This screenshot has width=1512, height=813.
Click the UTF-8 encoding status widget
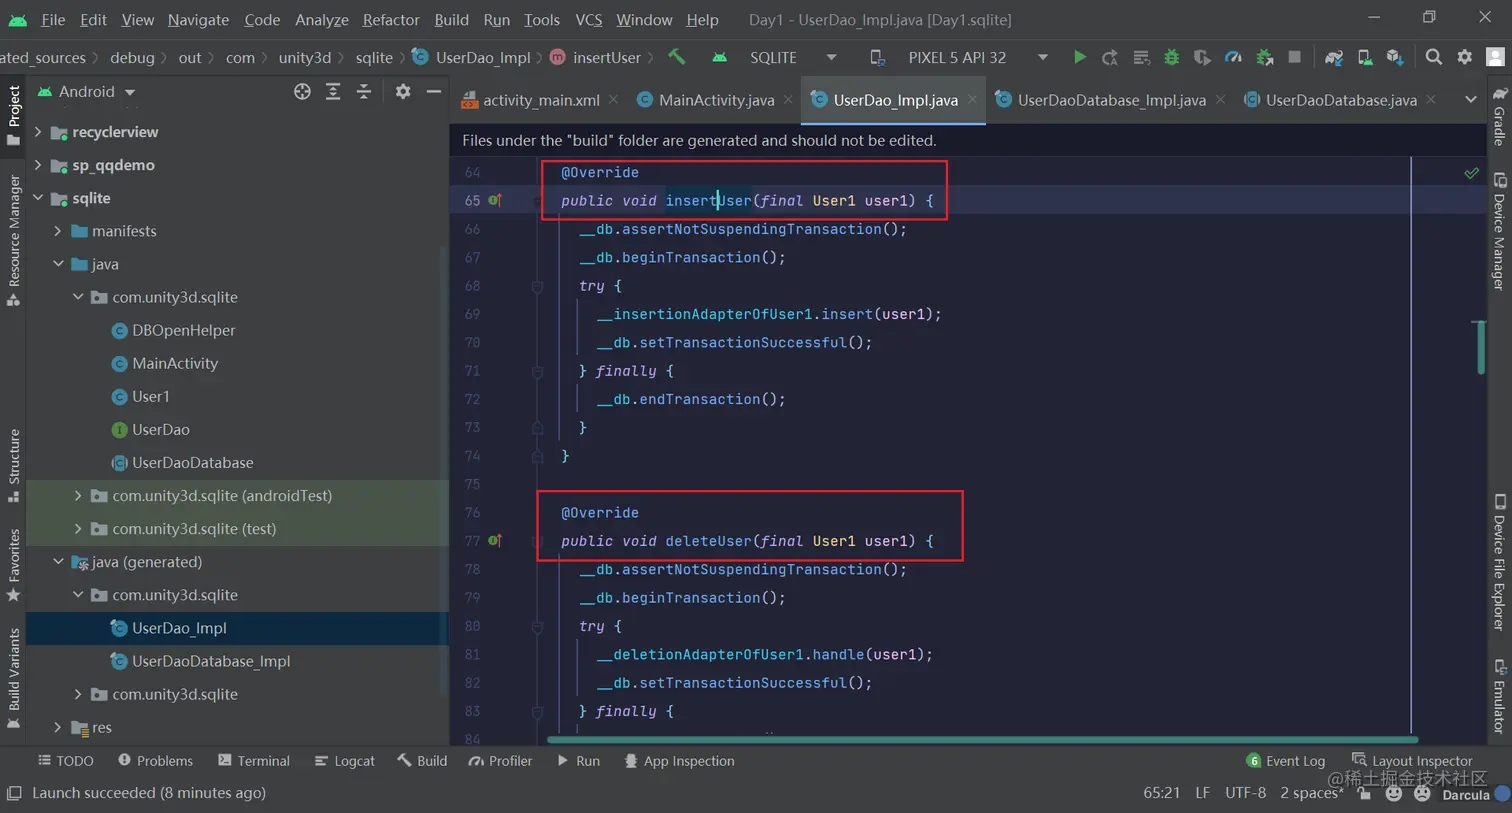coord(1245,793)
